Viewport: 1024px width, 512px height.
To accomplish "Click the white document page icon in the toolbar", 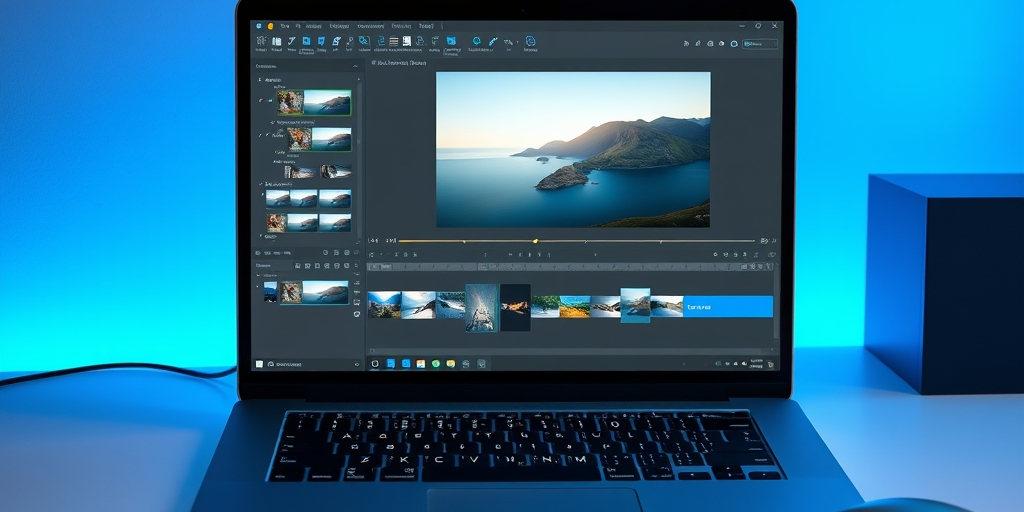I will tap(407, 41).
